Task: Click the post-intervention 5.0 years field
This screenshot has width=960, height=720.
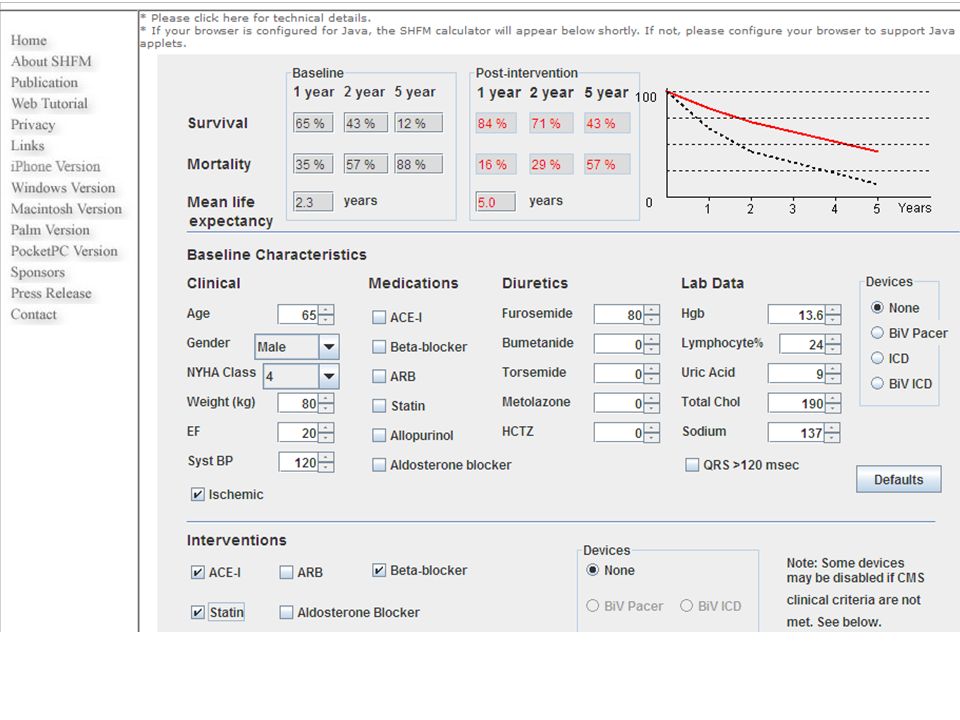Action: click(496, 201)
